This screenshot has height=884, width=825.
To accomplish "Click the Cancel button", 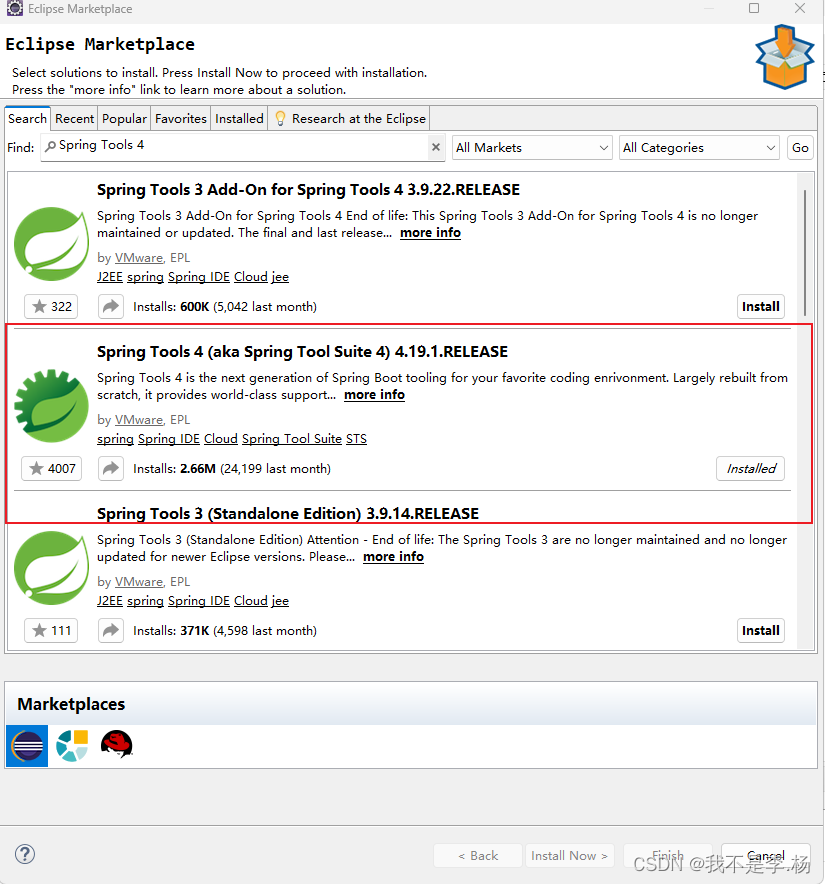I will (x=766, y=856).
